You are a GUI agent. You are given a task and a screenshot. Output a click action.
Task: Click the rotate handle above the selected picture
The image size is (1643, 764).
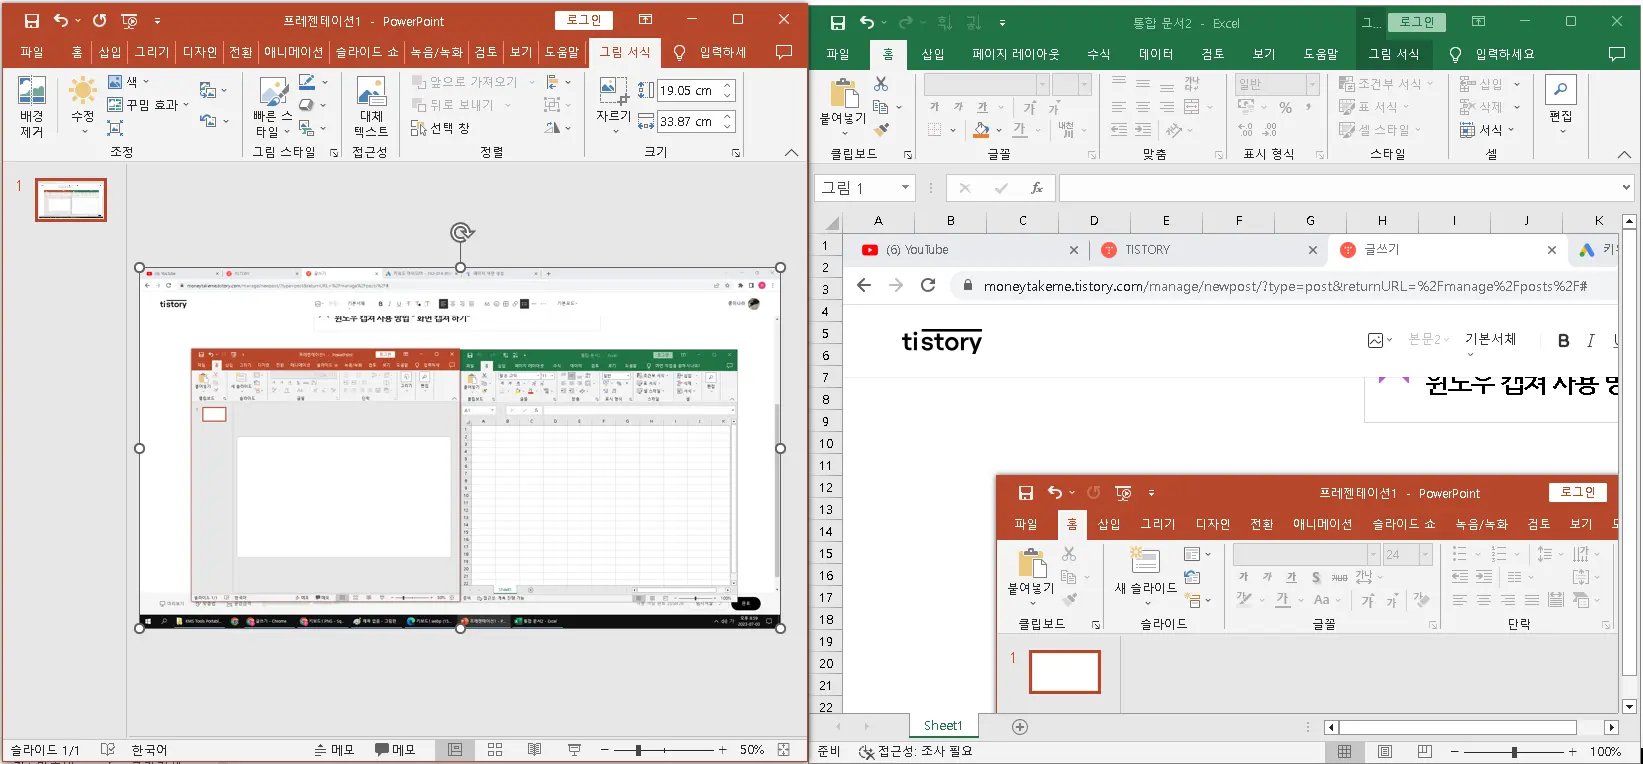[x=461, y=233]
